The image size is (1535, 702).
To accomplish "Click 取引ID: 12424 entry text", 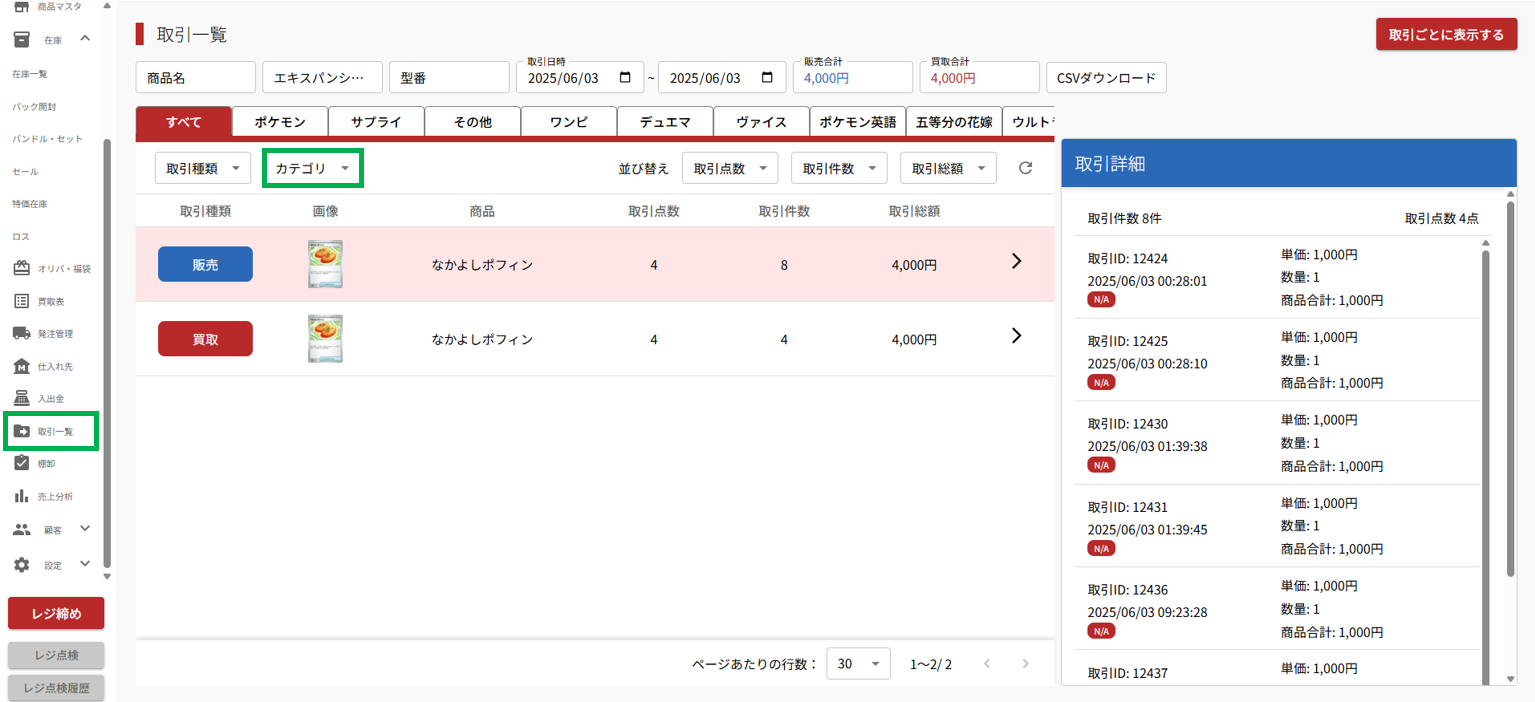I will pyautogui.click(x=1127, y=259).
